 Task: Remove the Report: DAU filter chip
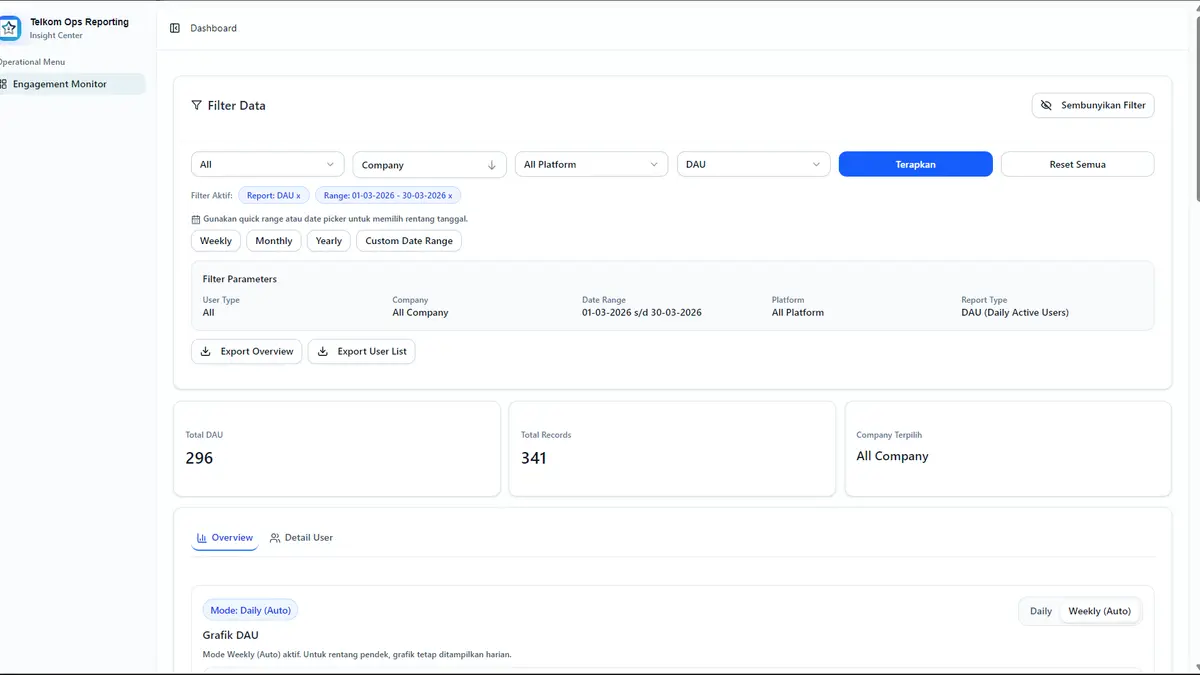pyautogui.click(x=274, y=196)
